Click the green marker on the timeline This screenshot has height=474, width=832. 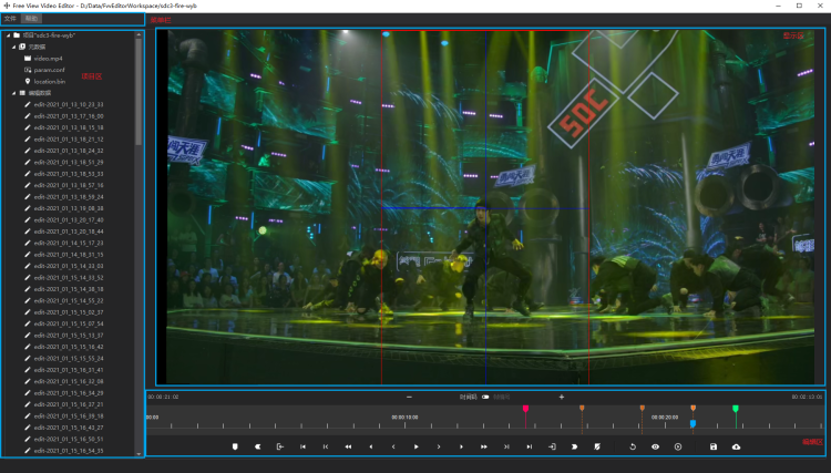click(735, 409)
